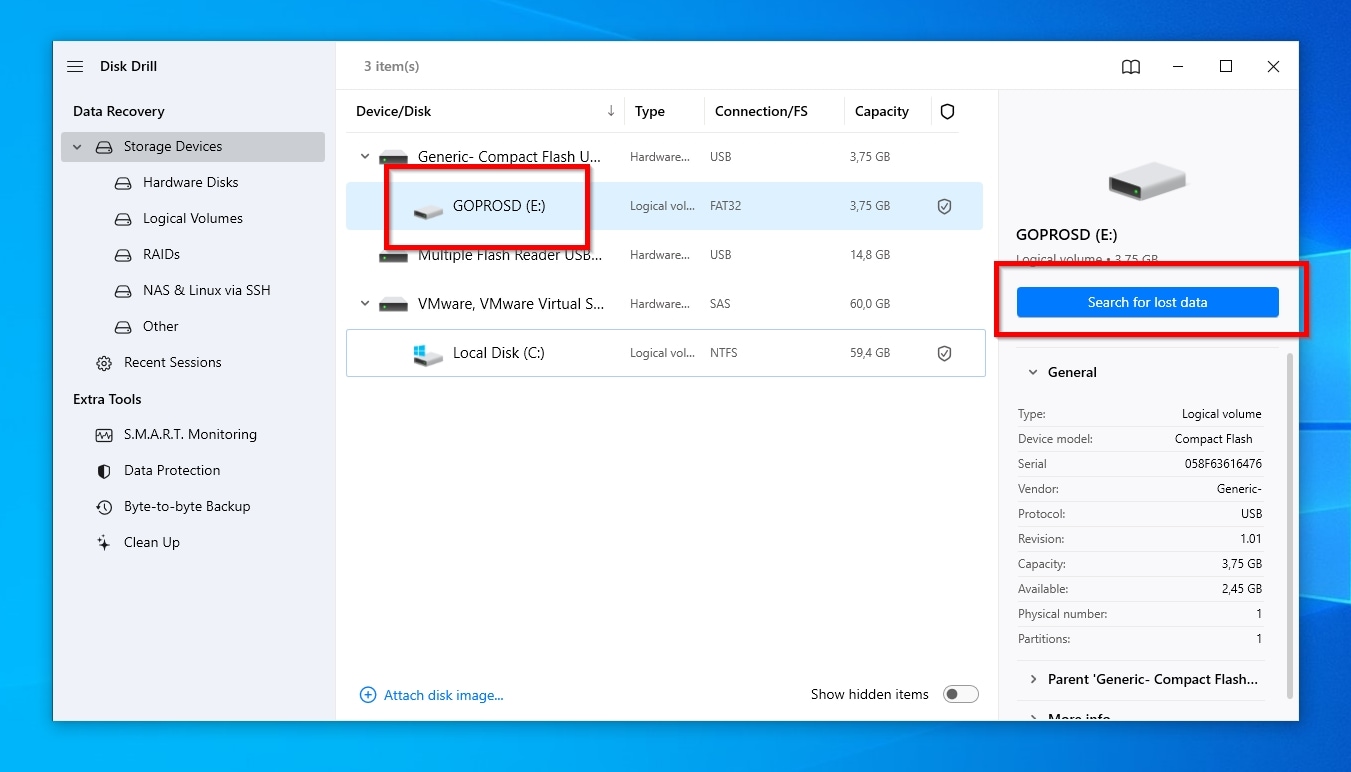Click the S.M.A.R.T. Monitoring chart icon

(x=104, y=435)
